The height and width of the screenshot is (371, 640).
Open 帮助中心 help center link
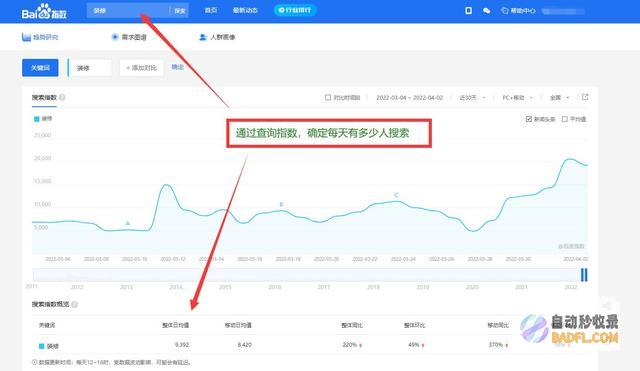pyautogui.click(x=518, y=11)
